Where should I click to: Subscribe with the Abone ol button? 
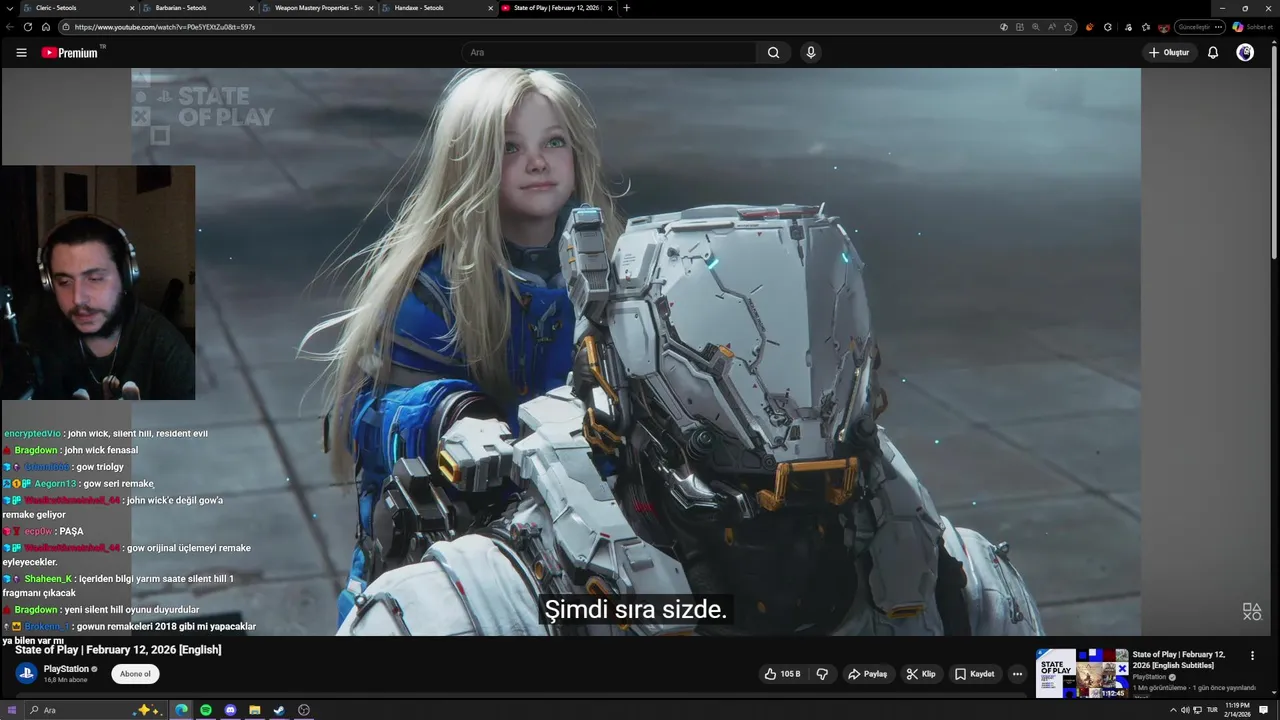tap(135, 674)
